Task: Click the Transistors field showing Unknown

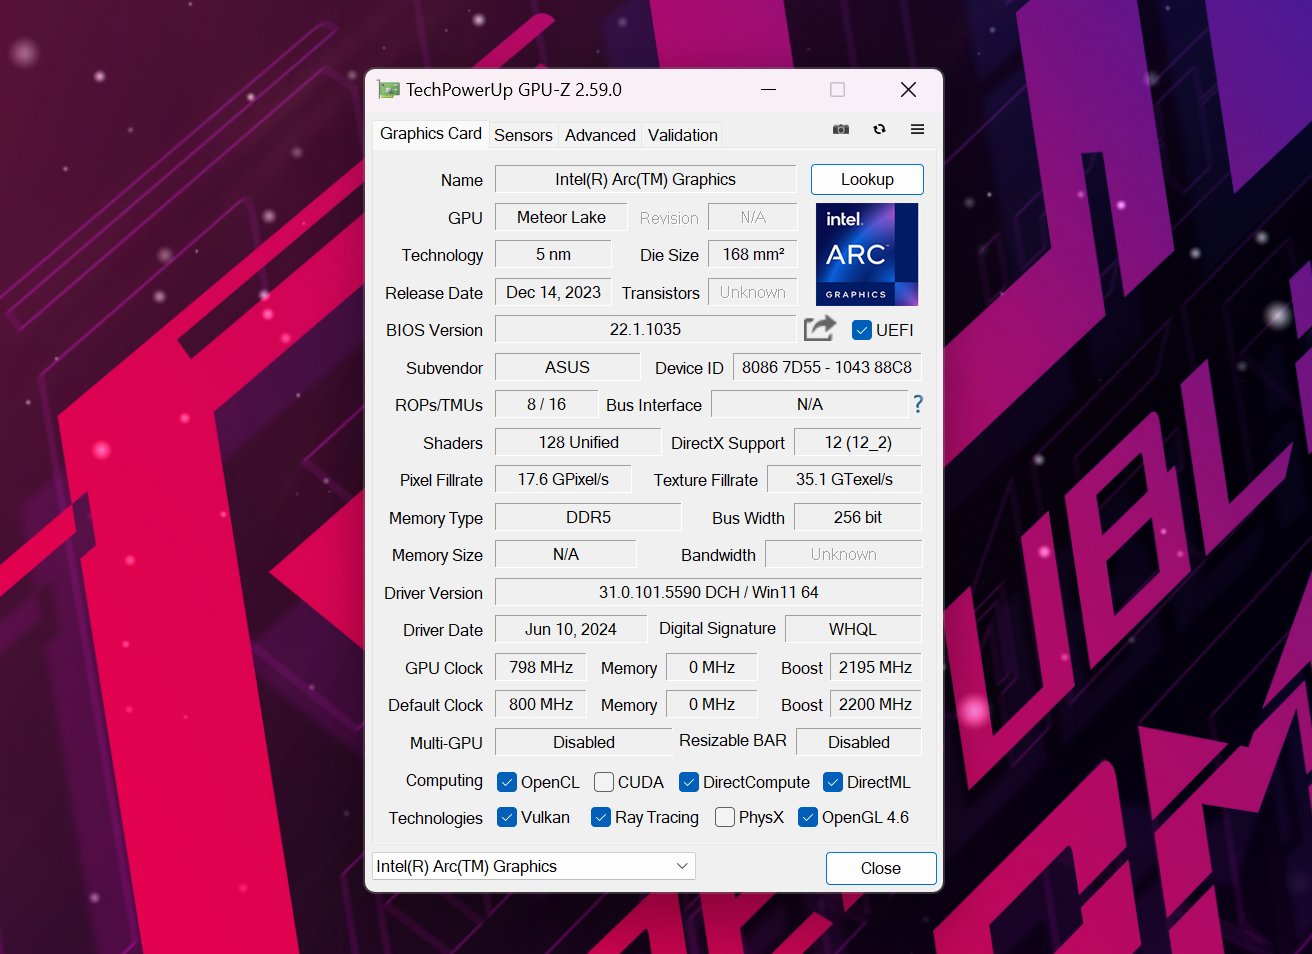Action: [x=753, y=292]
